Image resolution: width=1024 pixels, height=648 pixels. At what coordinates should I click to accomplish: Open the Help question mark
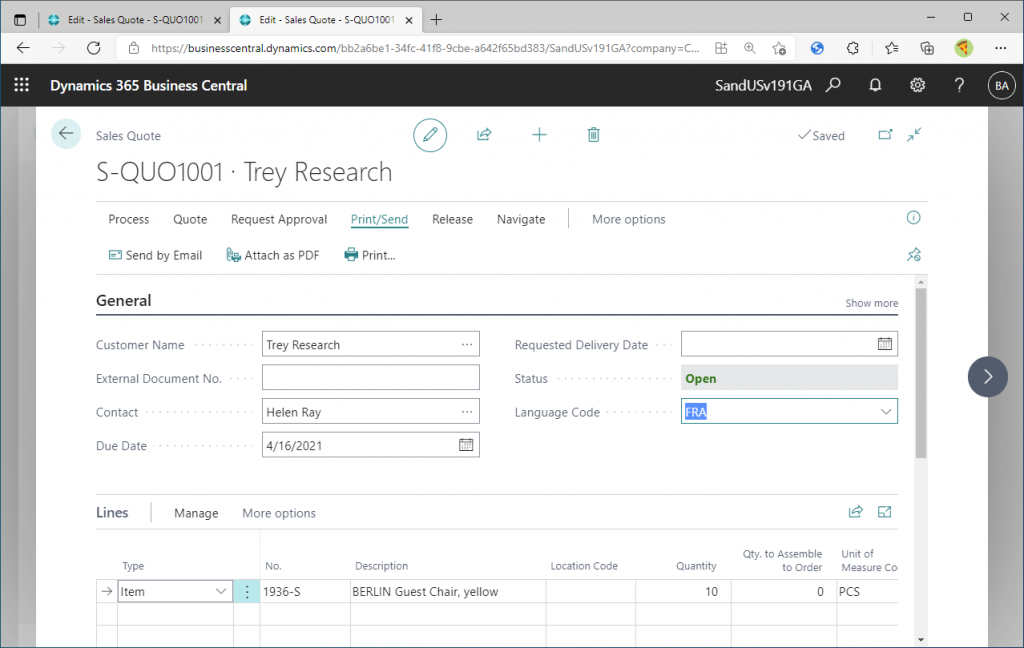tap(959, 85)
